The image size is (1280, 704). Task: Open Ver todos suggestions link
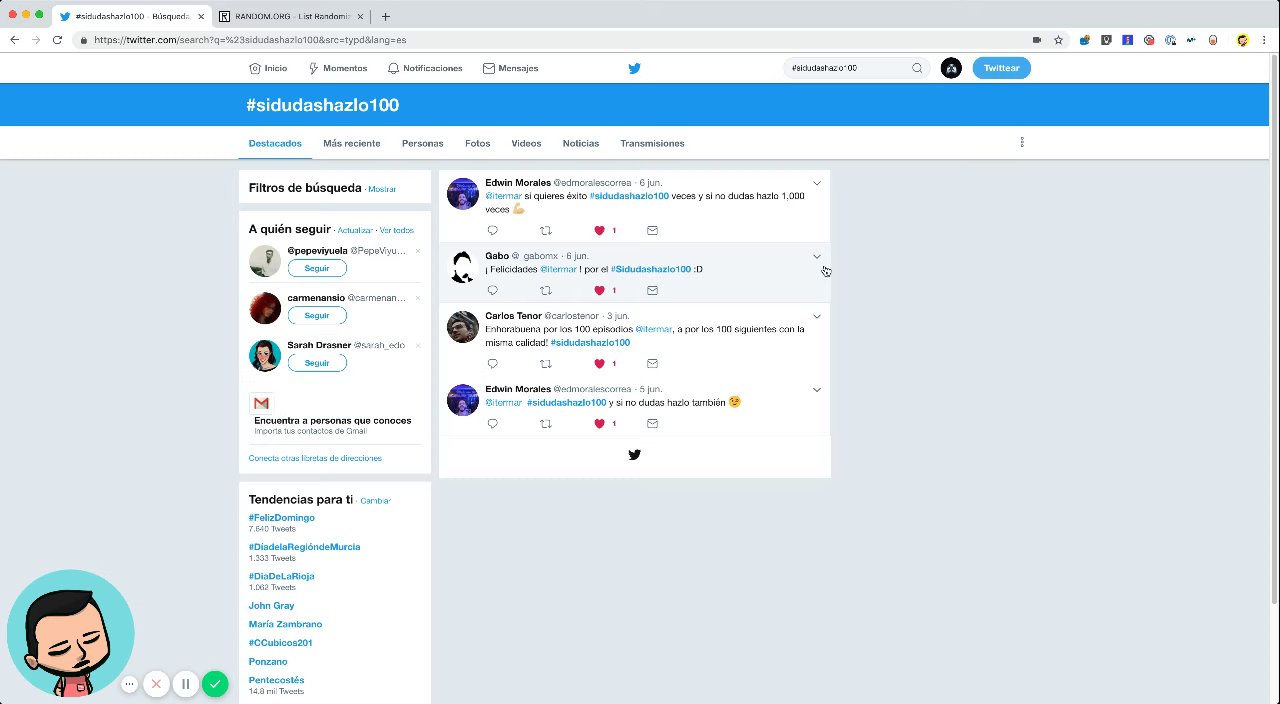397,230
